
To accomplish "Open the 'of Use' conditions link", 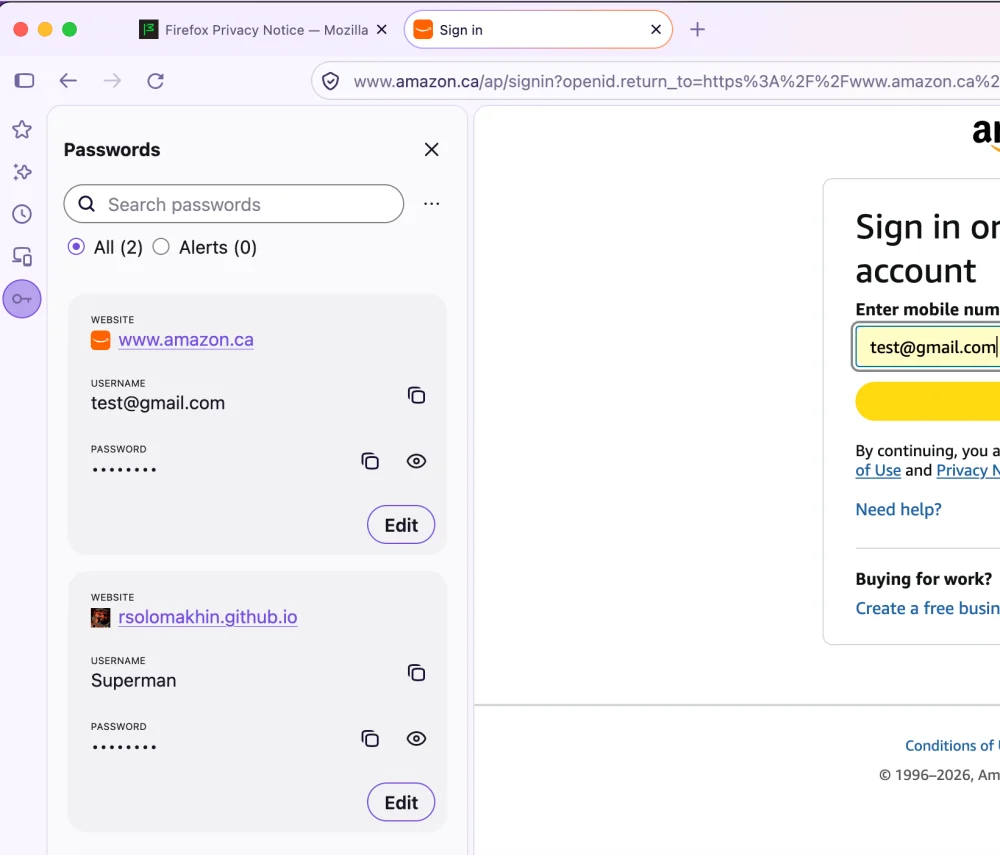I will (x=878, y=471).
